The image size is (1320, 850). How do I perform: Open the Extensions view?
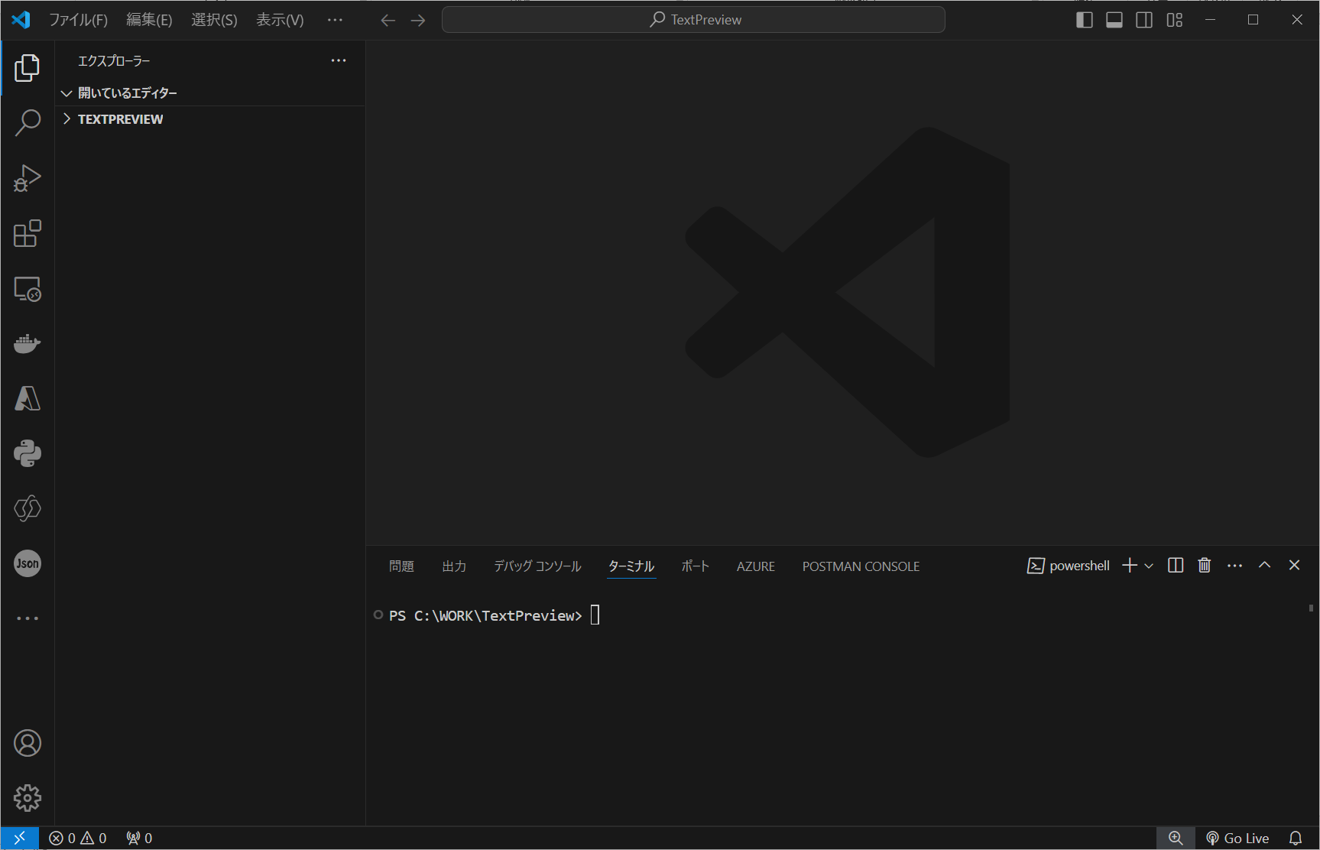pos(27,233)
